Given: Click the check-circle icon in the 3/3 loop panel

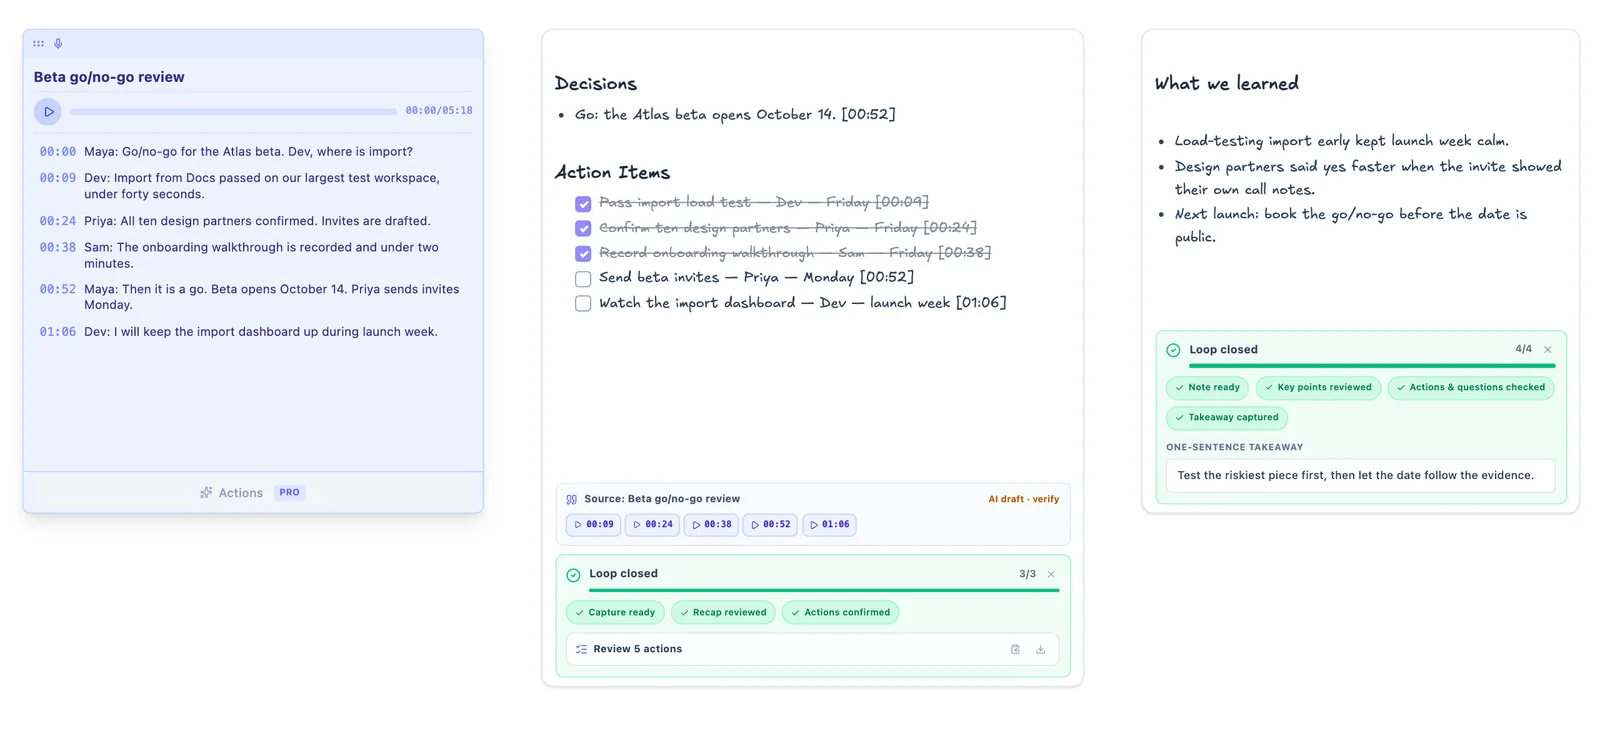Looking at the screenshot, I should [573, 575].
